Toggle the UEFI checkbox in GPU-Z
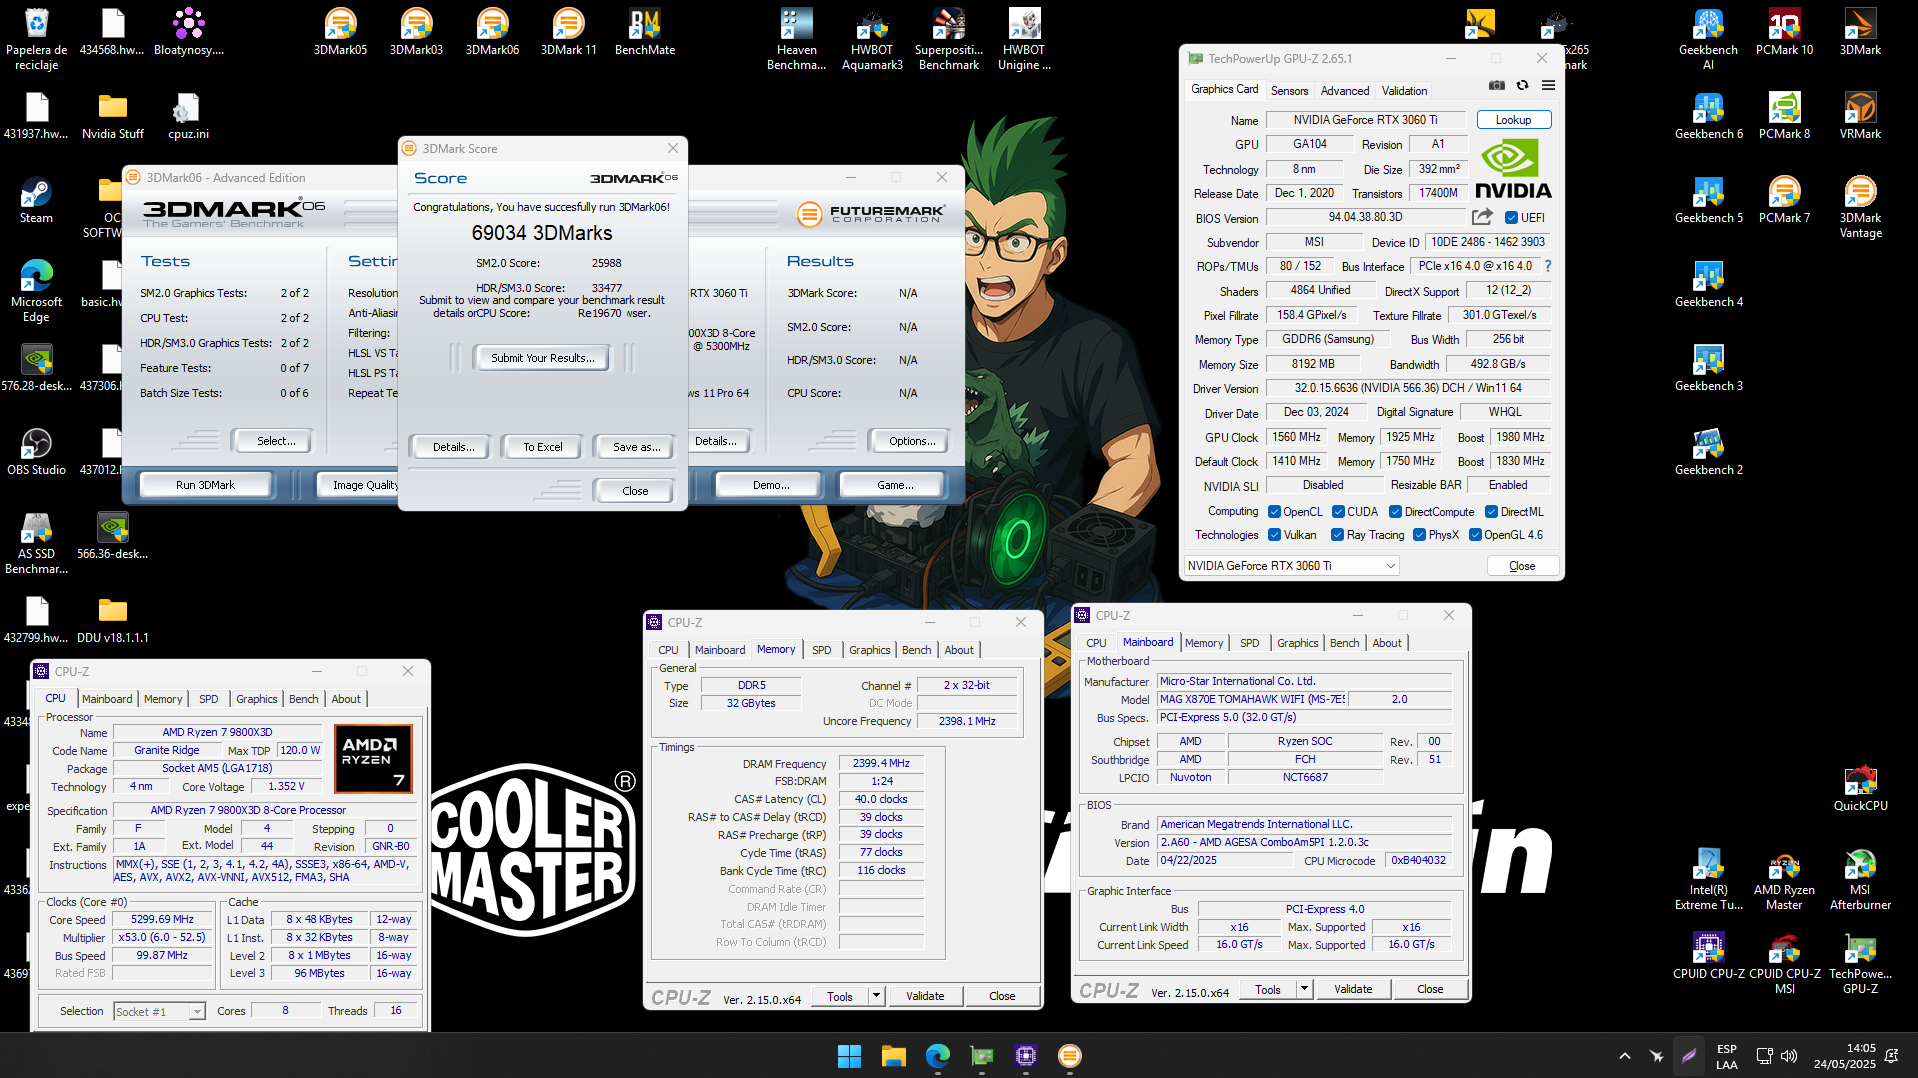This screenshot has width=1918, height=1078. [1511, 218]
